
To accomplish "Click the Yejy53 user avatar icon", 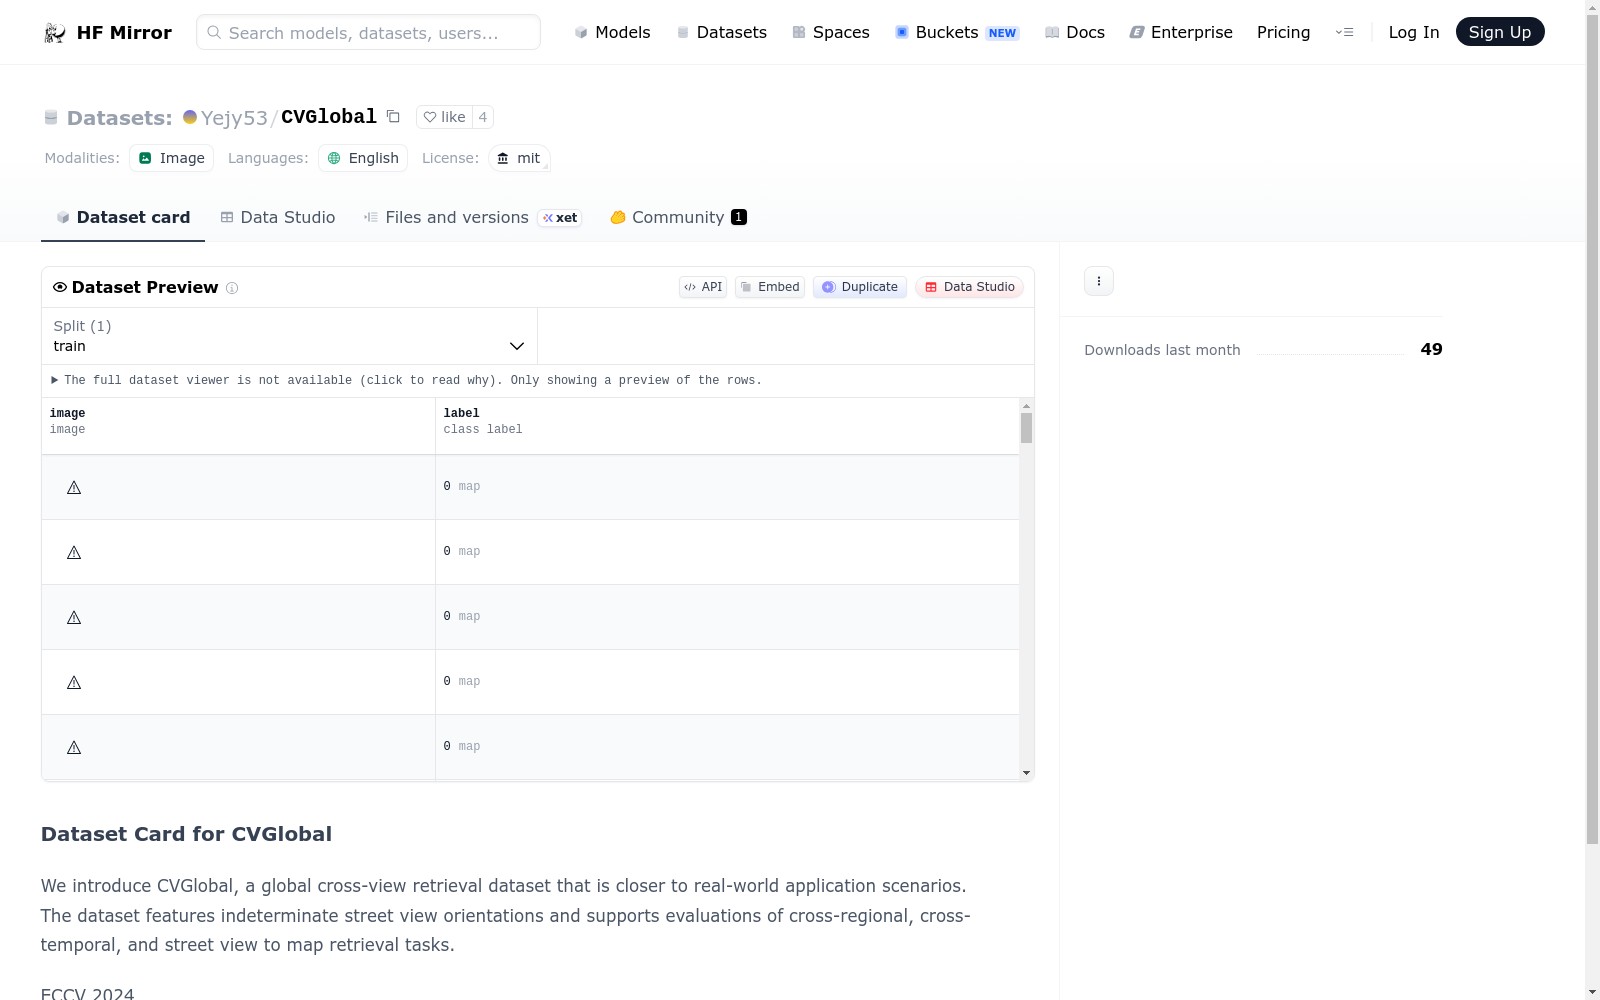I will [190, 117].
